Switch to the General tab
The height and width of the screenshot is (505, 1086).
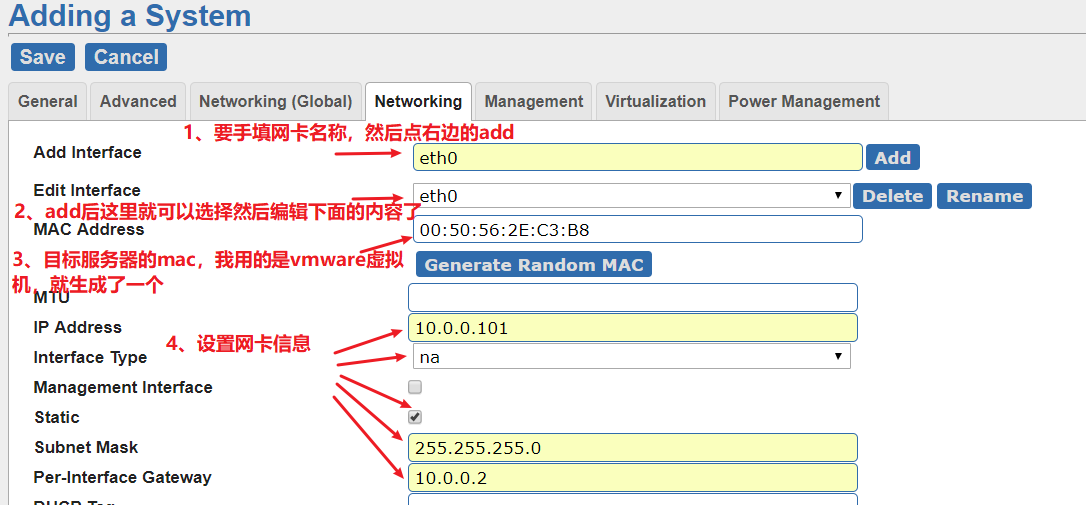[x=48, y=101]
